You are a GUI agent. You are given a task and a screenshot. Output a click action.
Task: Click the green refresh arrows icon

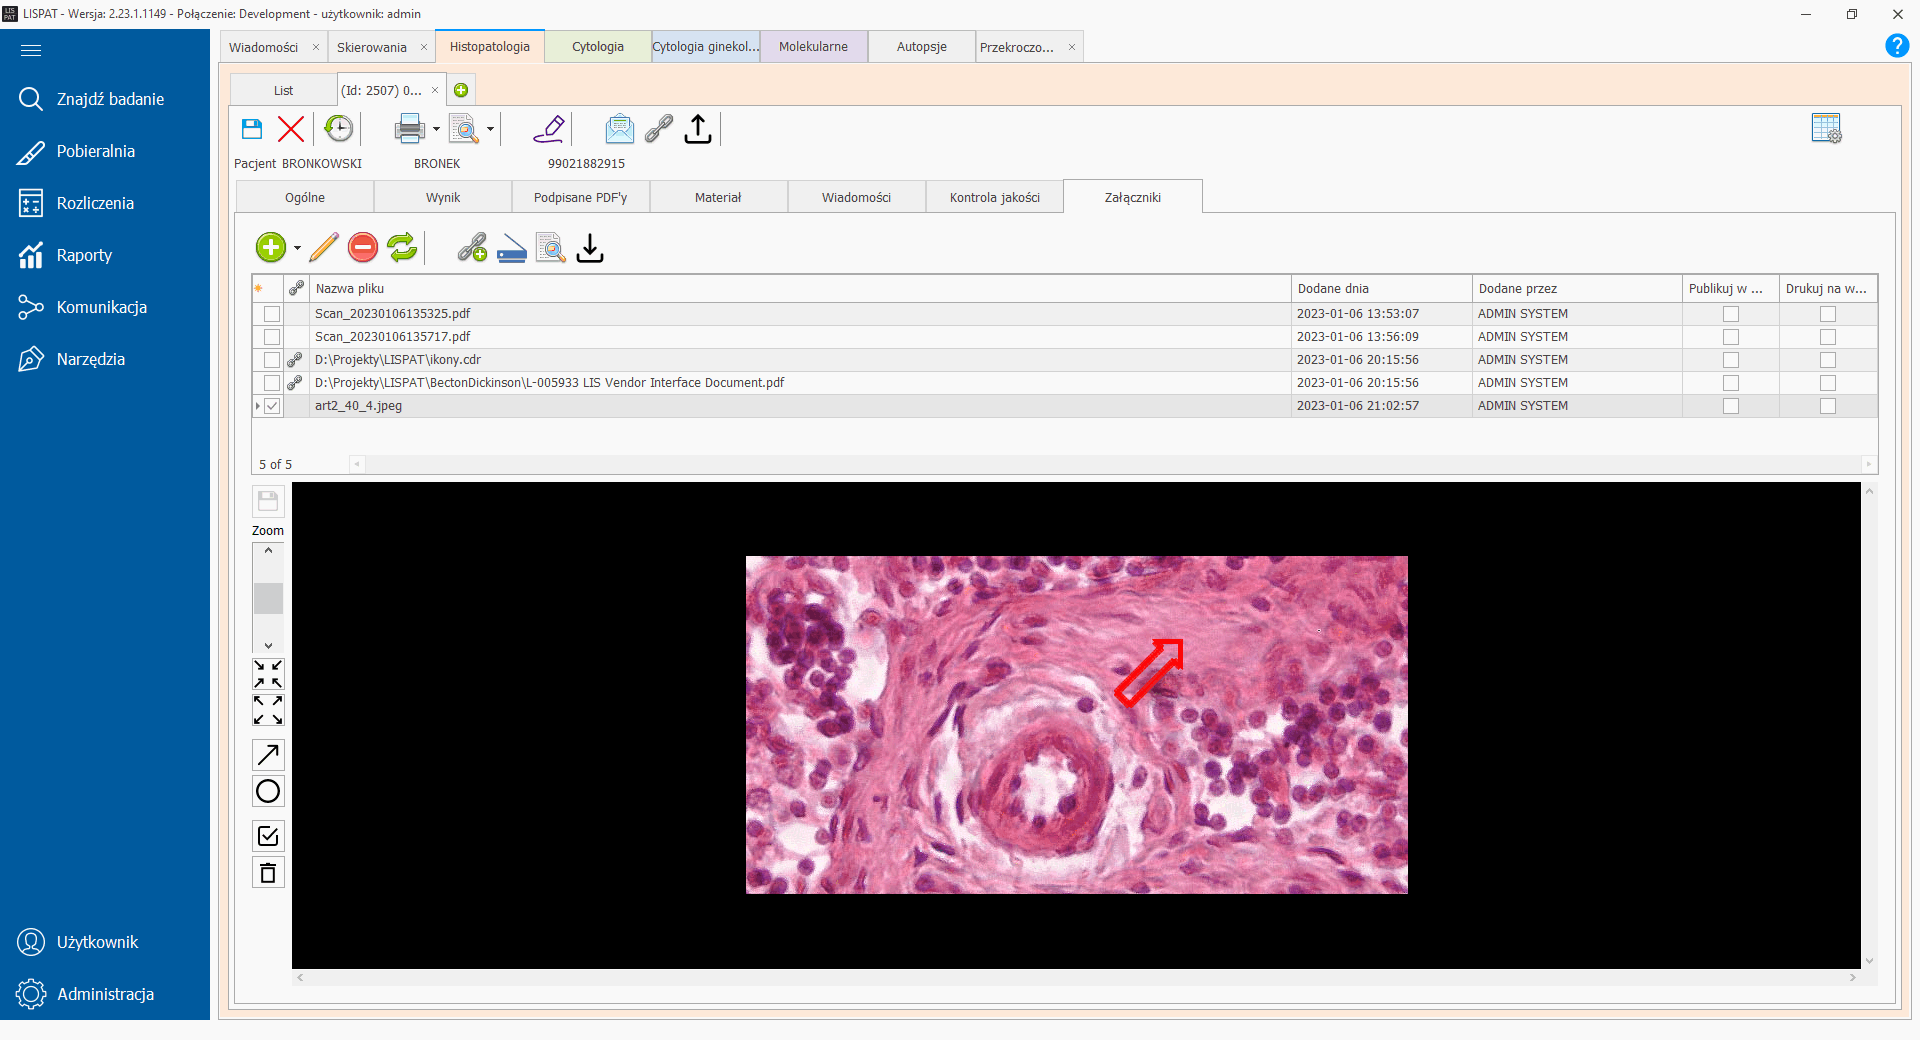pyautogui.click(x=402, y=248)
